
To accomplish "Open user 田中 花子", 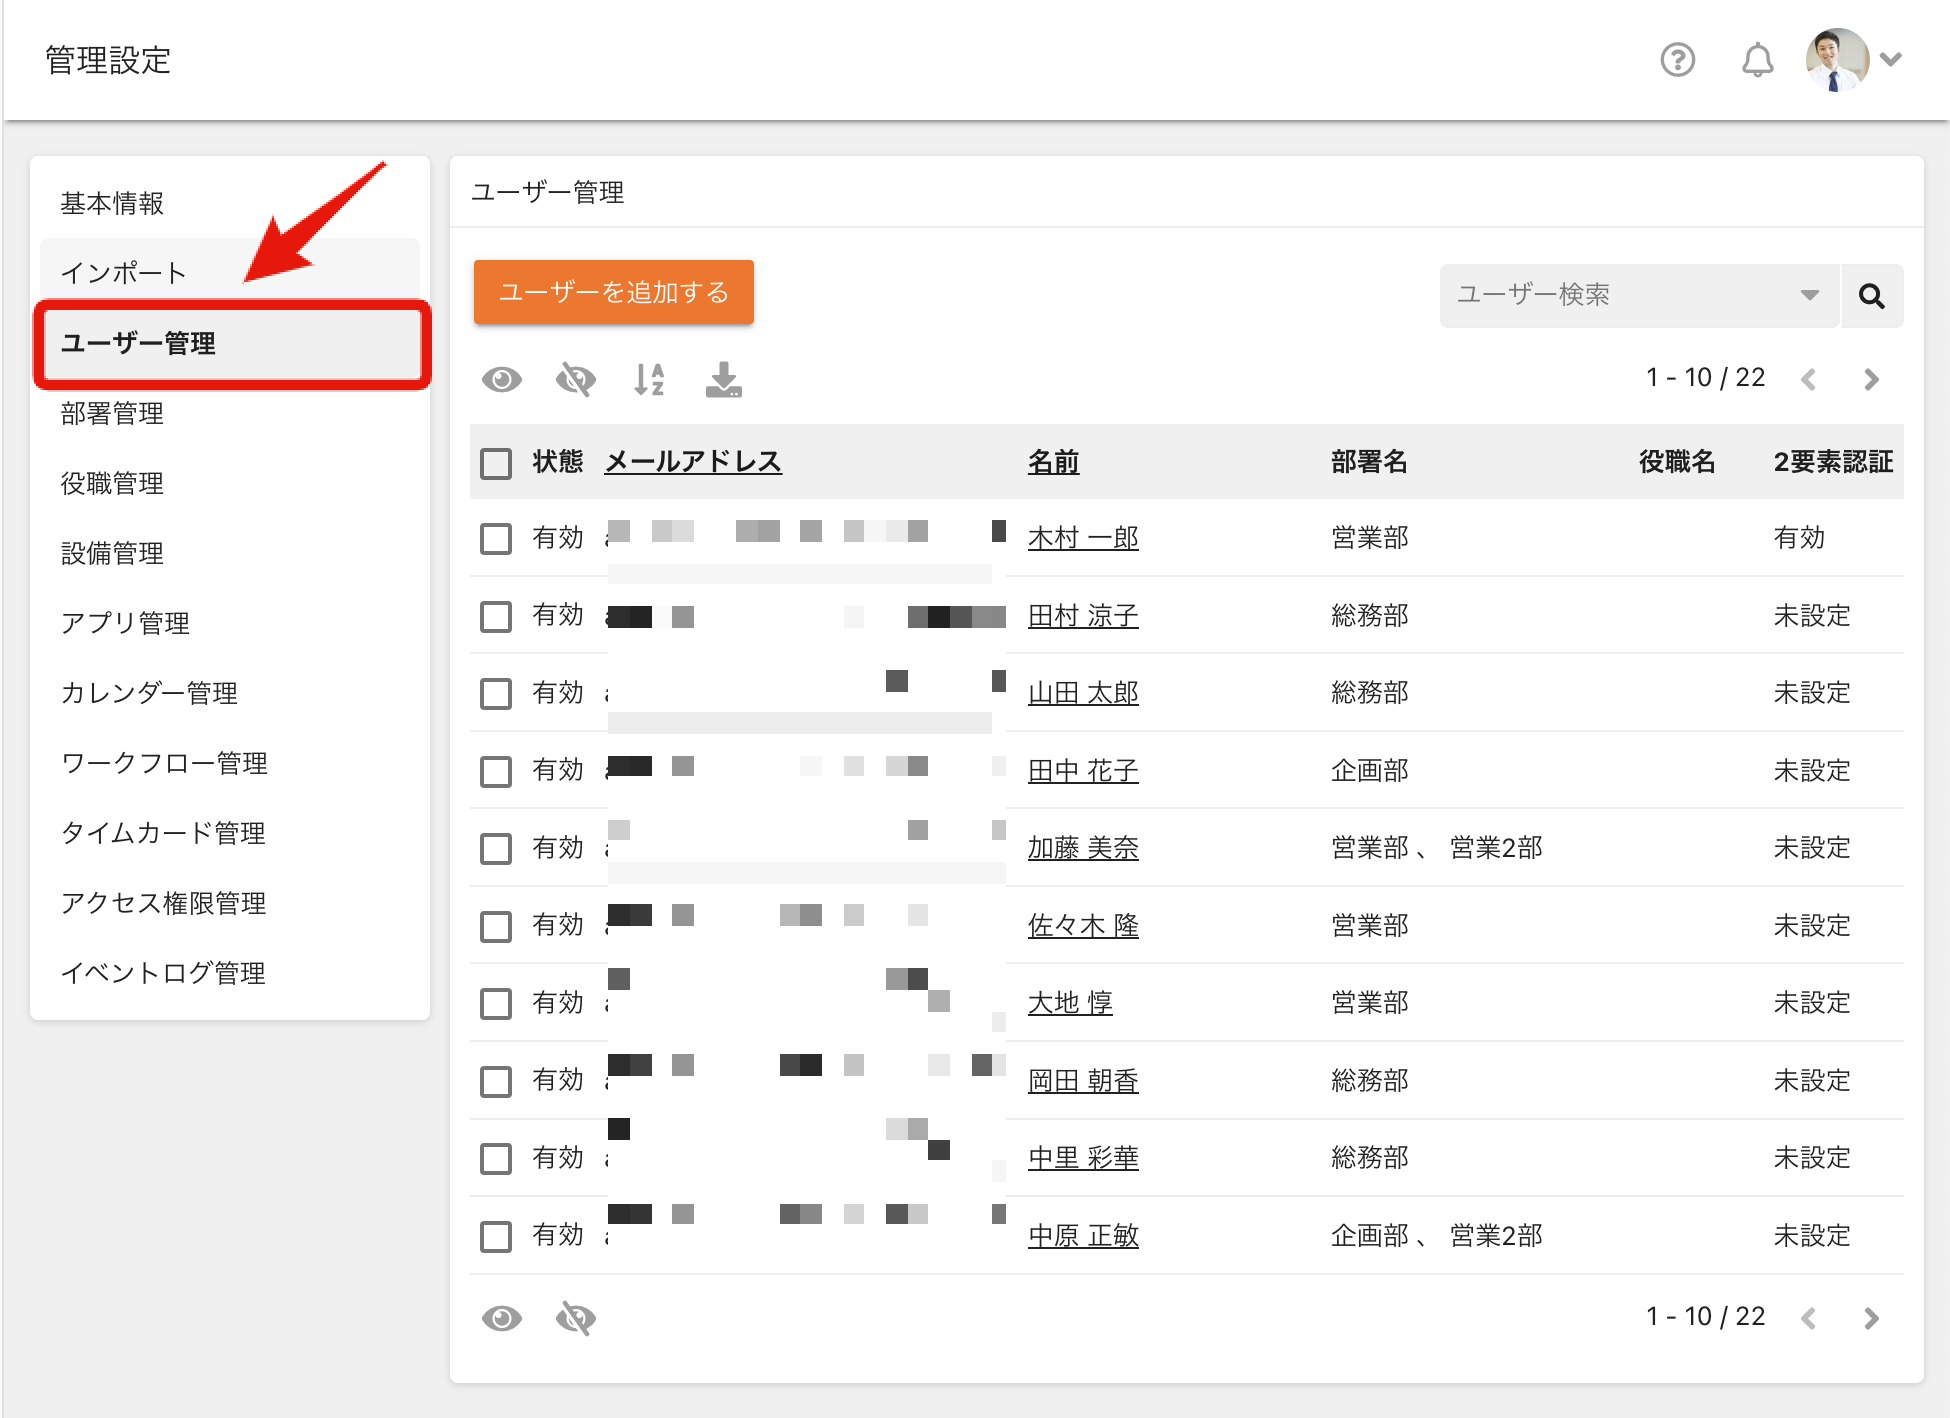I will pyautogui.click(x=1083, y=771).
